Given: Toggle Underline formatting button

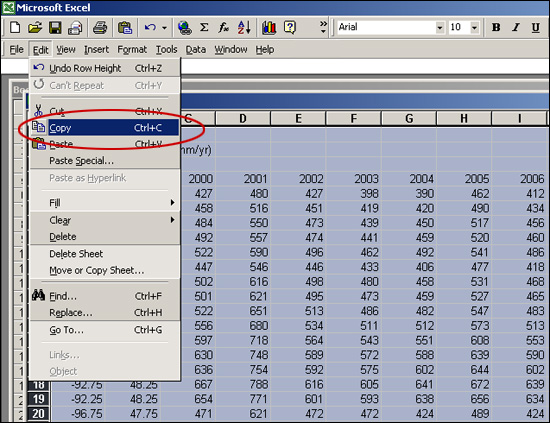Looking at the screenshot, I should click(536, 27).
